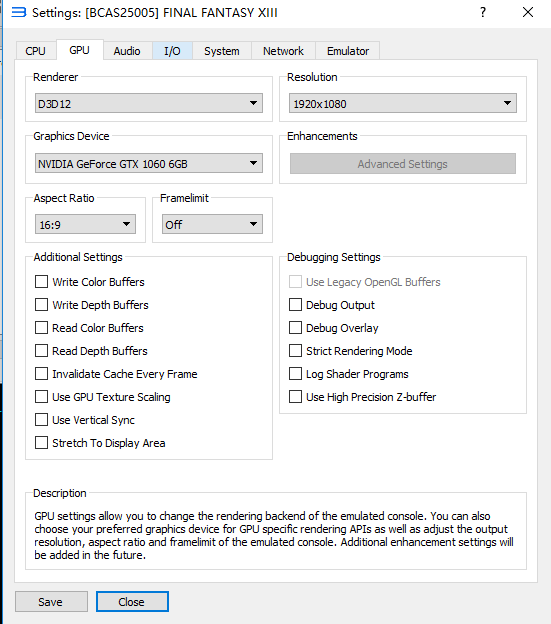Image resolution: width=551 pixels, height=624 pixels.
Task: Open the Audio tab
Action: coord(127,51)
